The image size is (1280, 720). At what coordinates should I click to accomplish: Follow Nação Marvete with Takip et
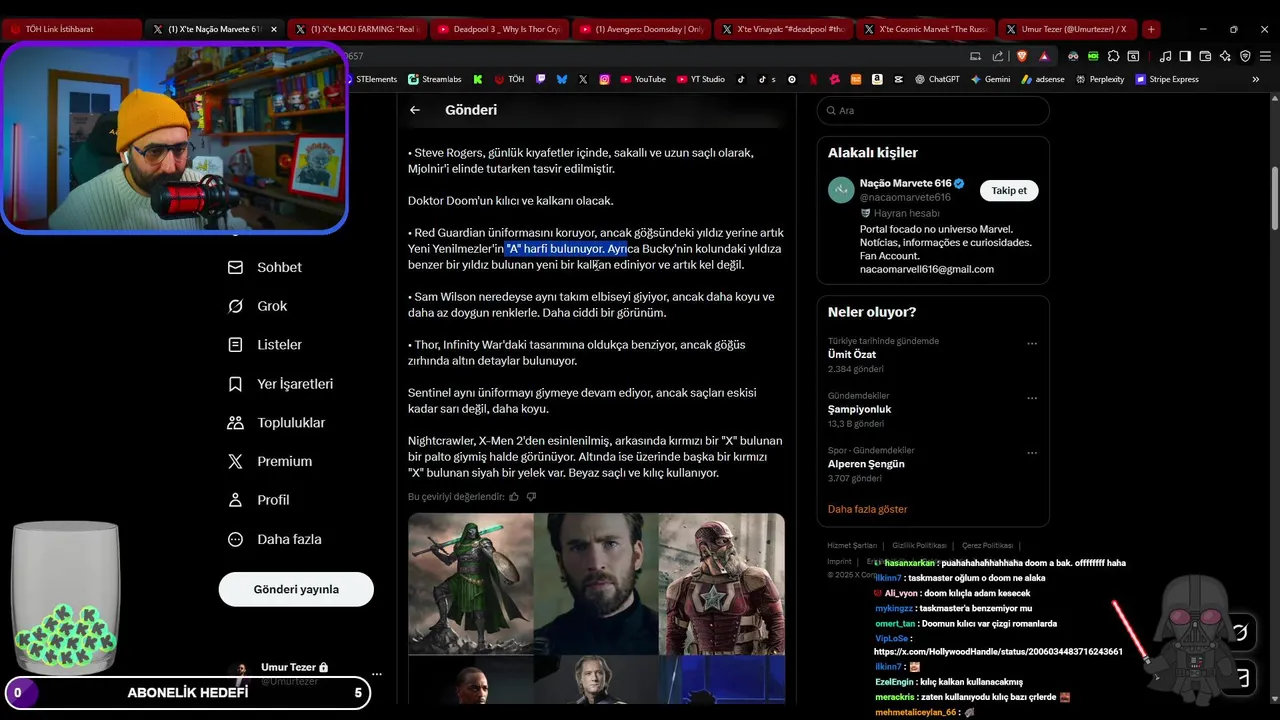(x=1009, y=190)
